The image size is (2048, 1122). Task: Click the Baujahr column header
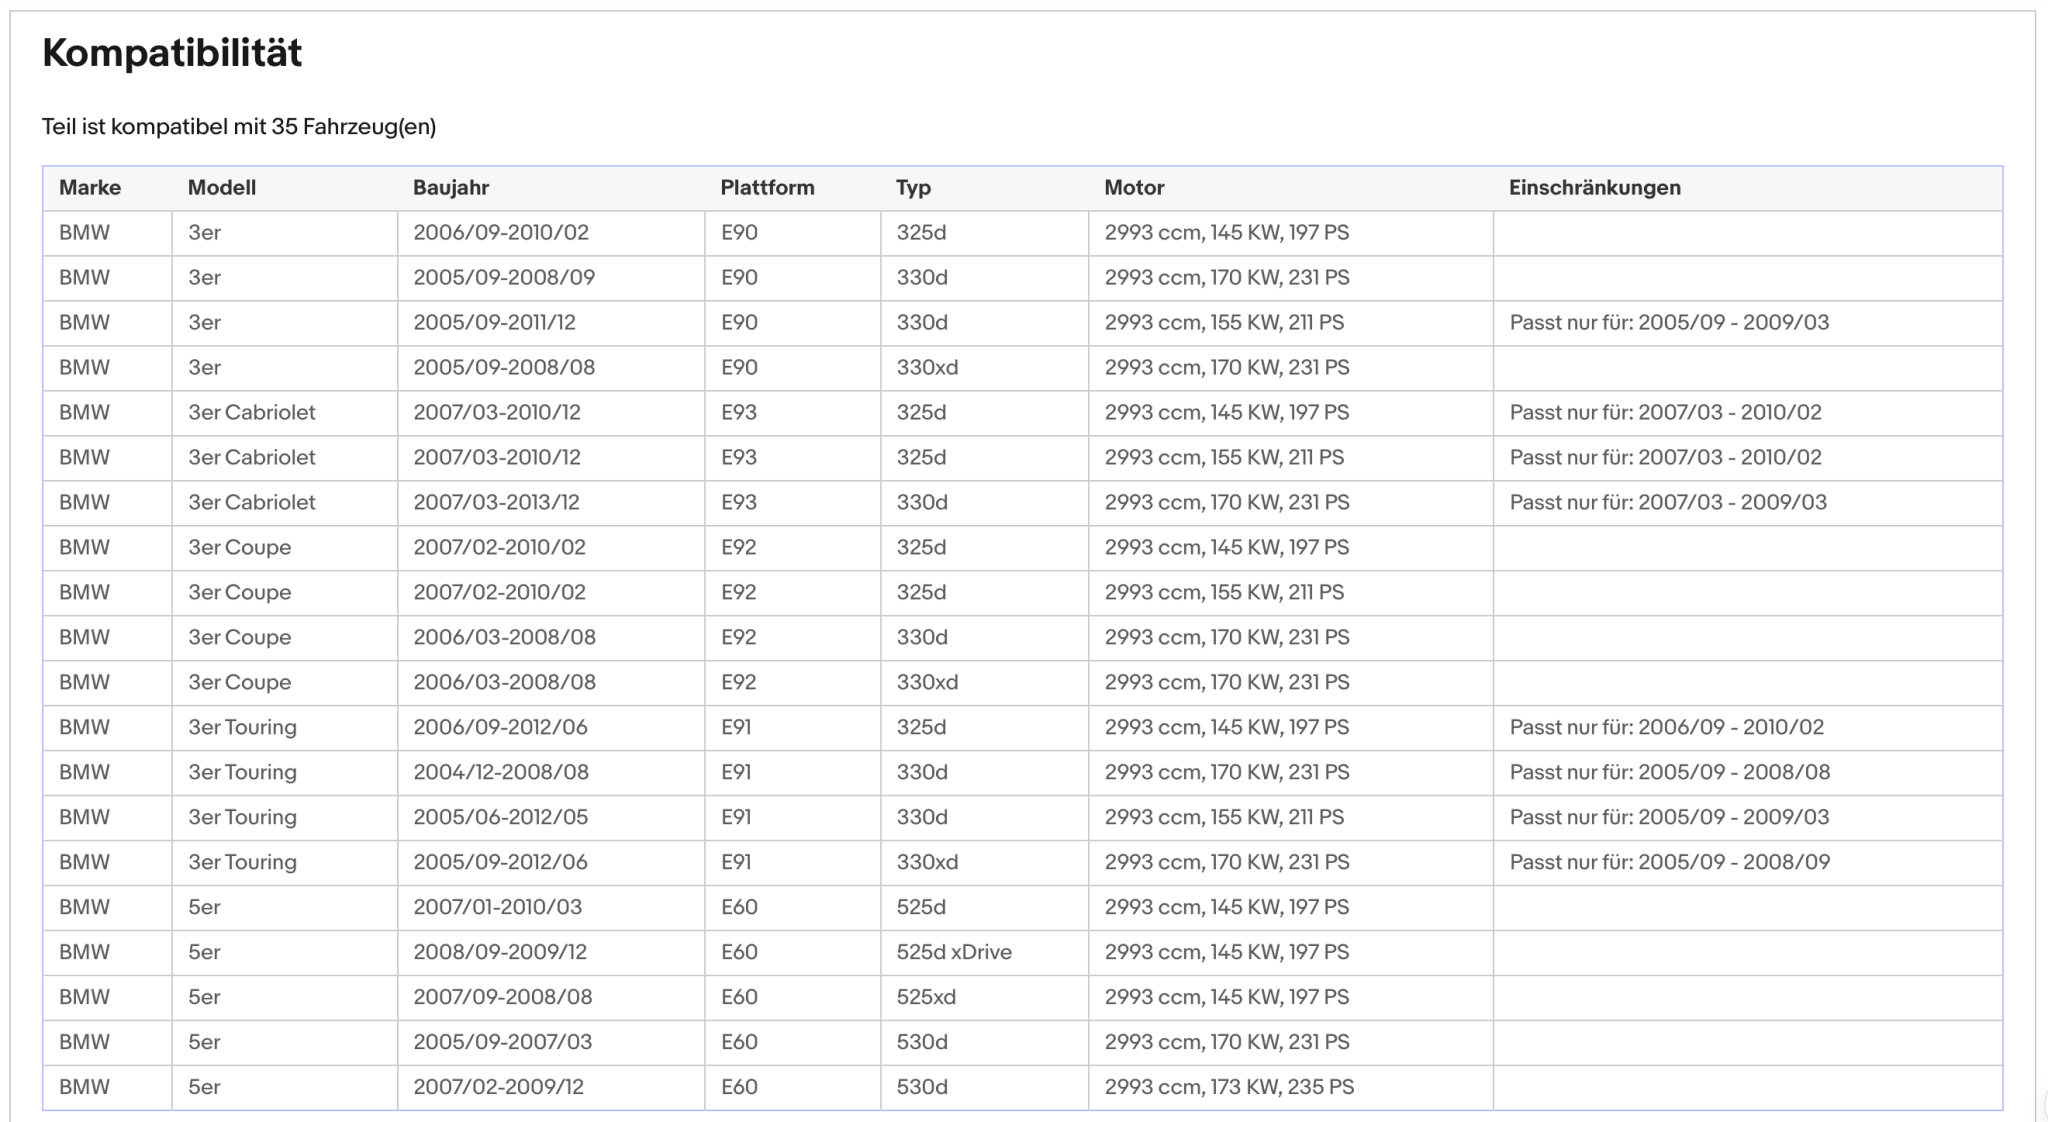coord(451,188)
